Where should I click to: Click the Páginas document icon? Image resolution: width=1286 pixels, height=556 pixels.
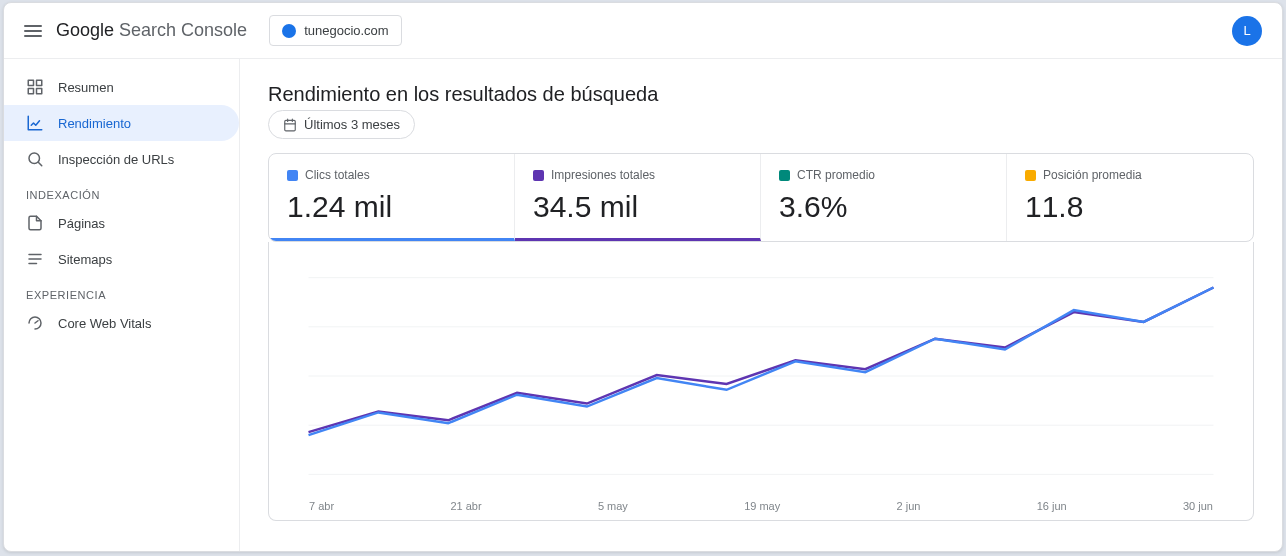click(35, 223)
